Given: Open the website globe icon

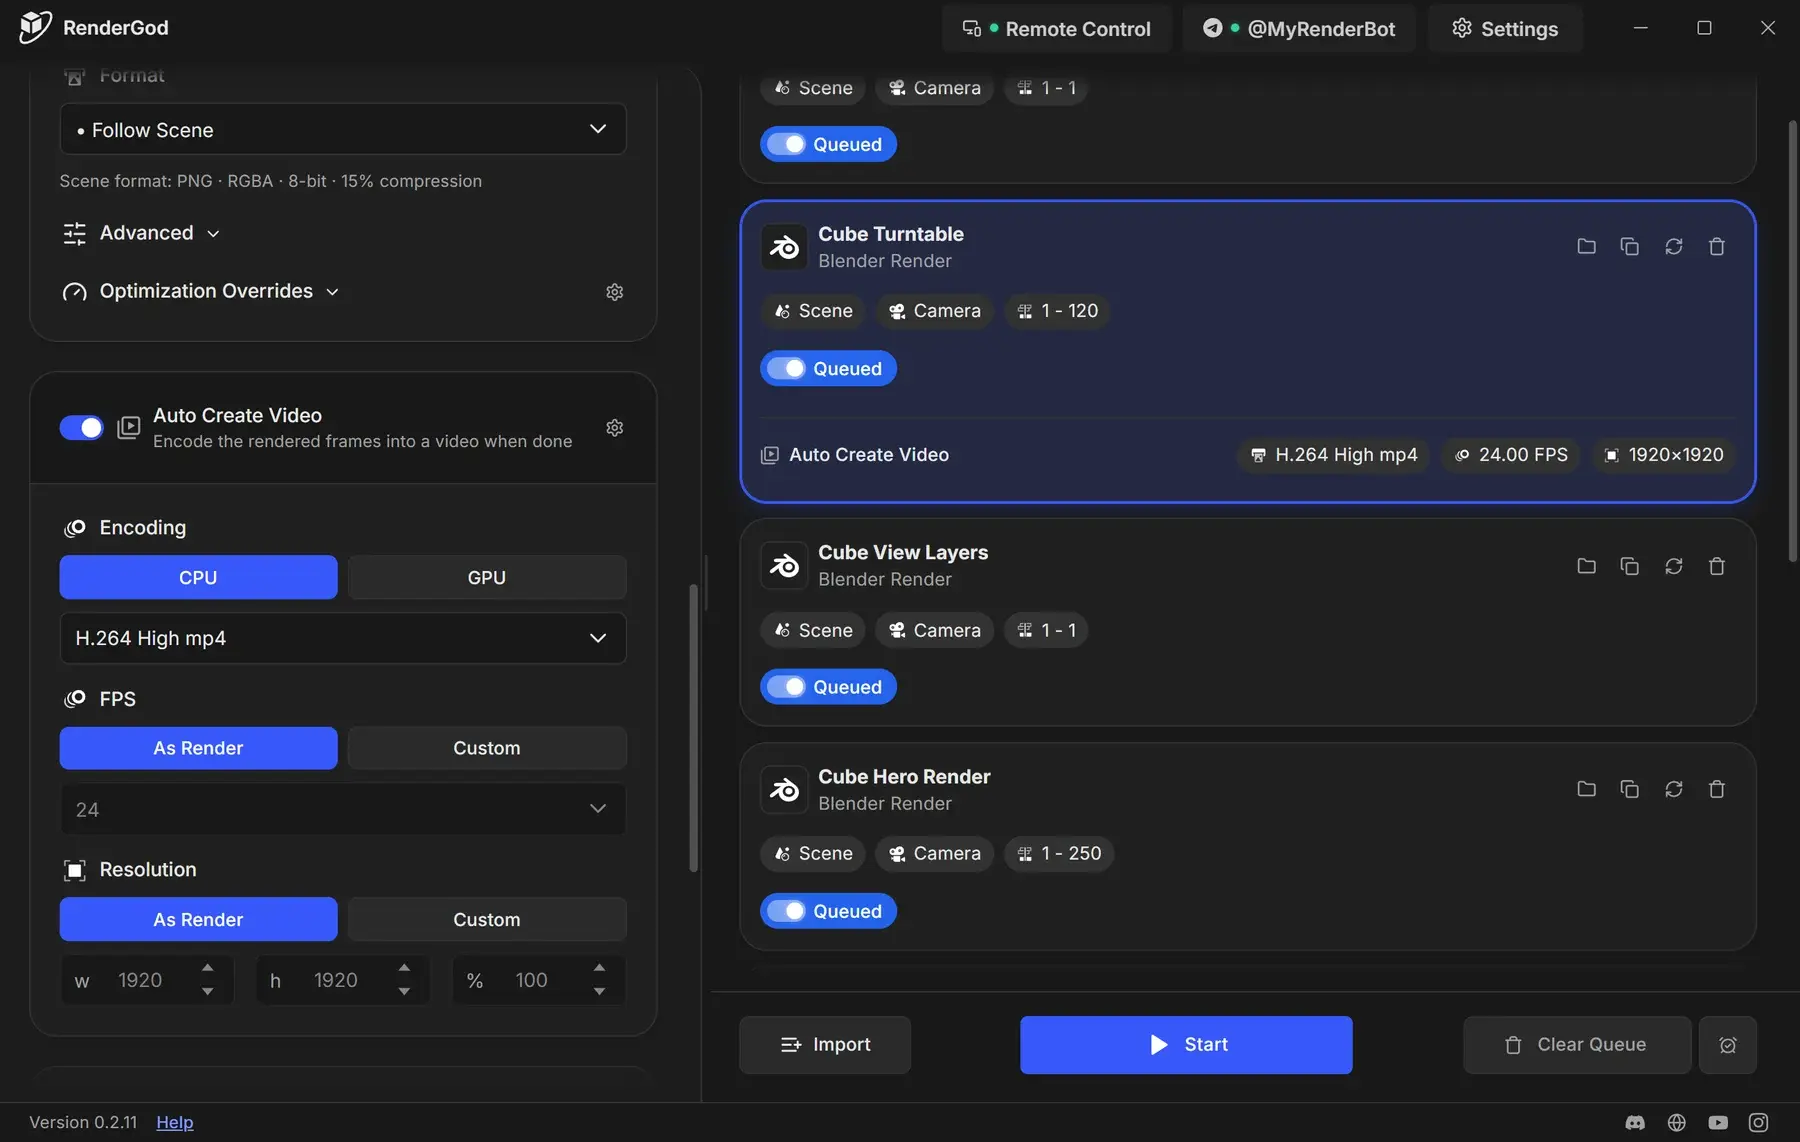Looking at the screenshot, I should coord(1677,1123).
